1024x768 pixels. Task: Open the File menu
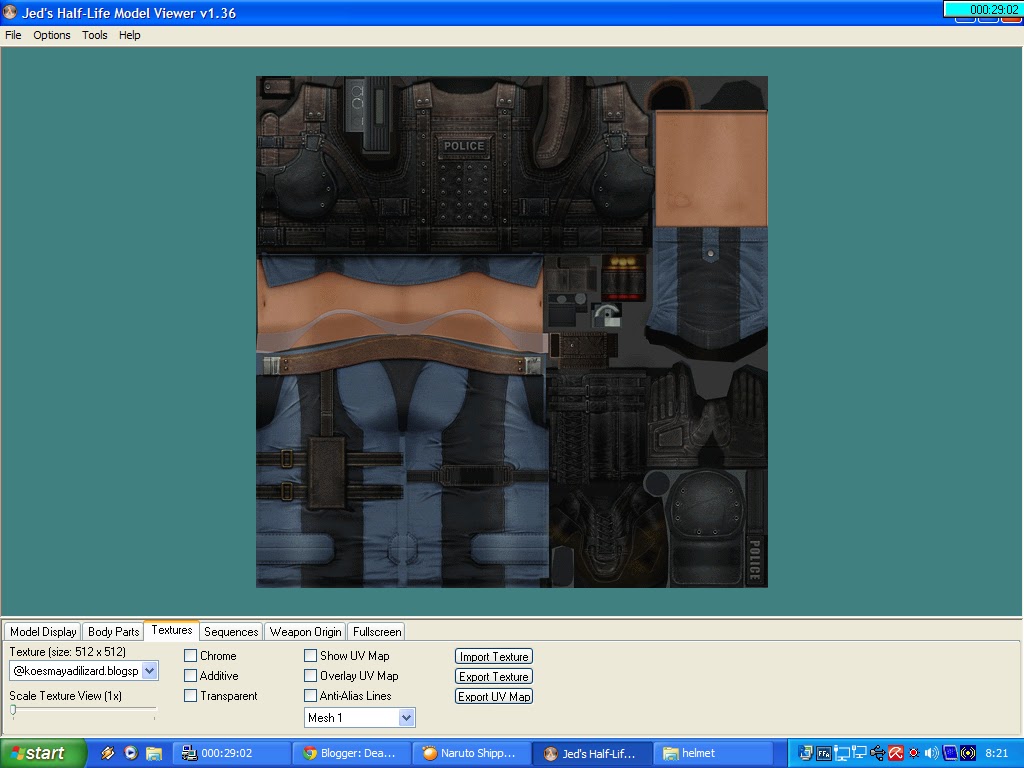13,35
